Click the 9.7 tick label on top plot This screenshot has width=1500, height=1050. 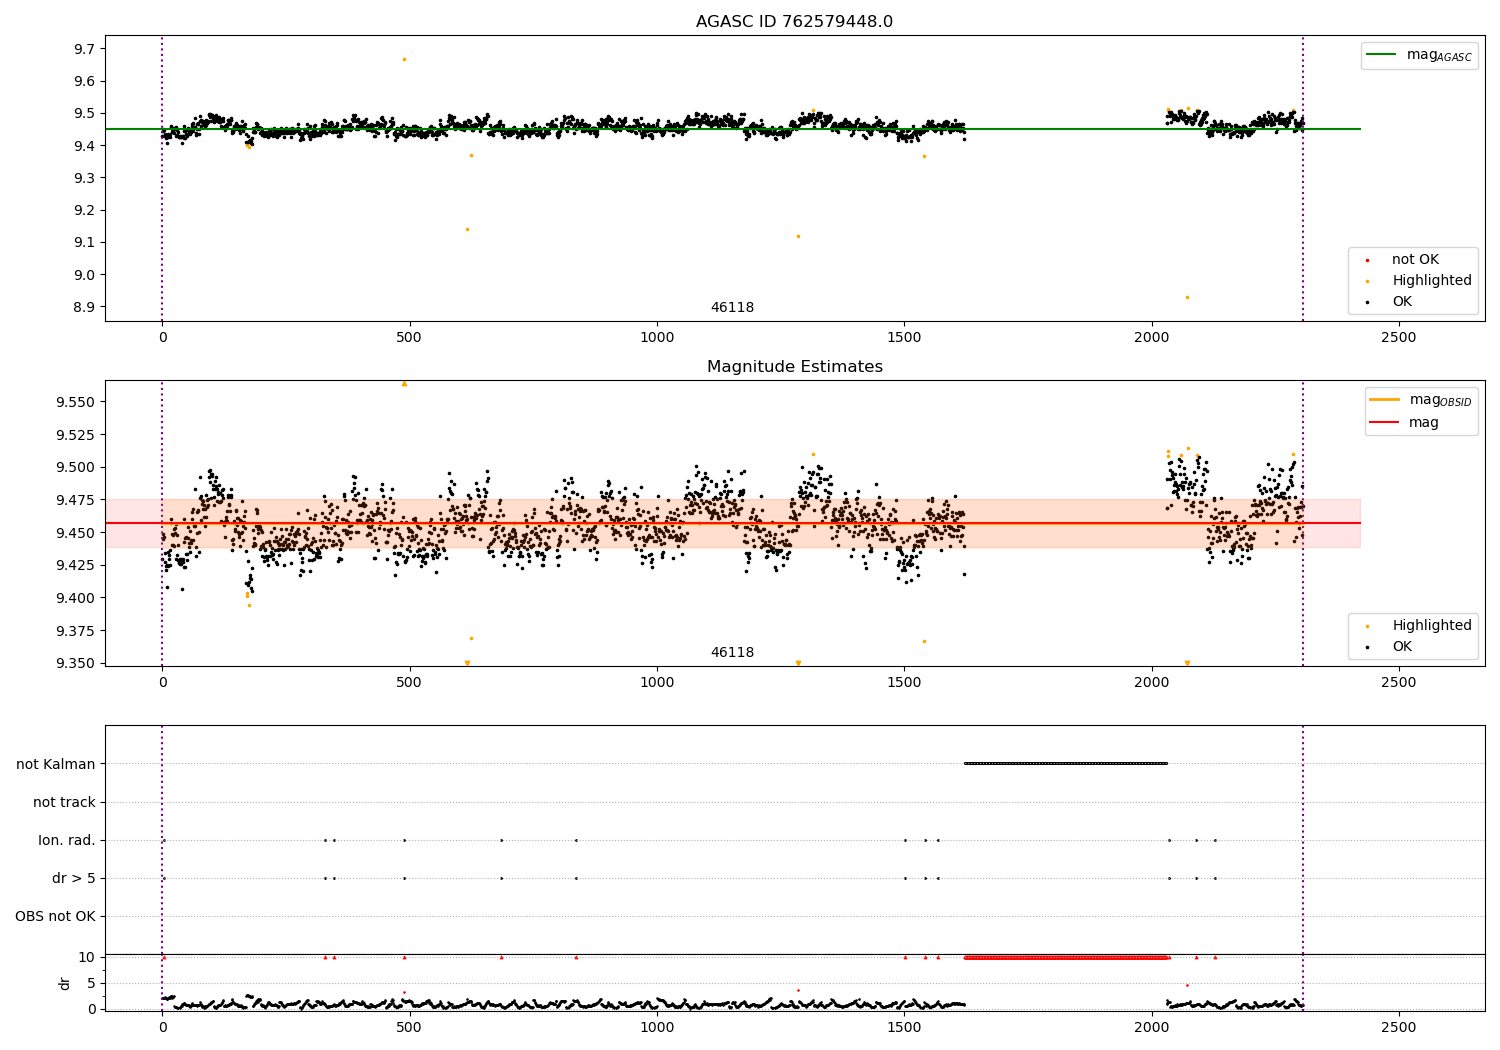pos(85,49)
